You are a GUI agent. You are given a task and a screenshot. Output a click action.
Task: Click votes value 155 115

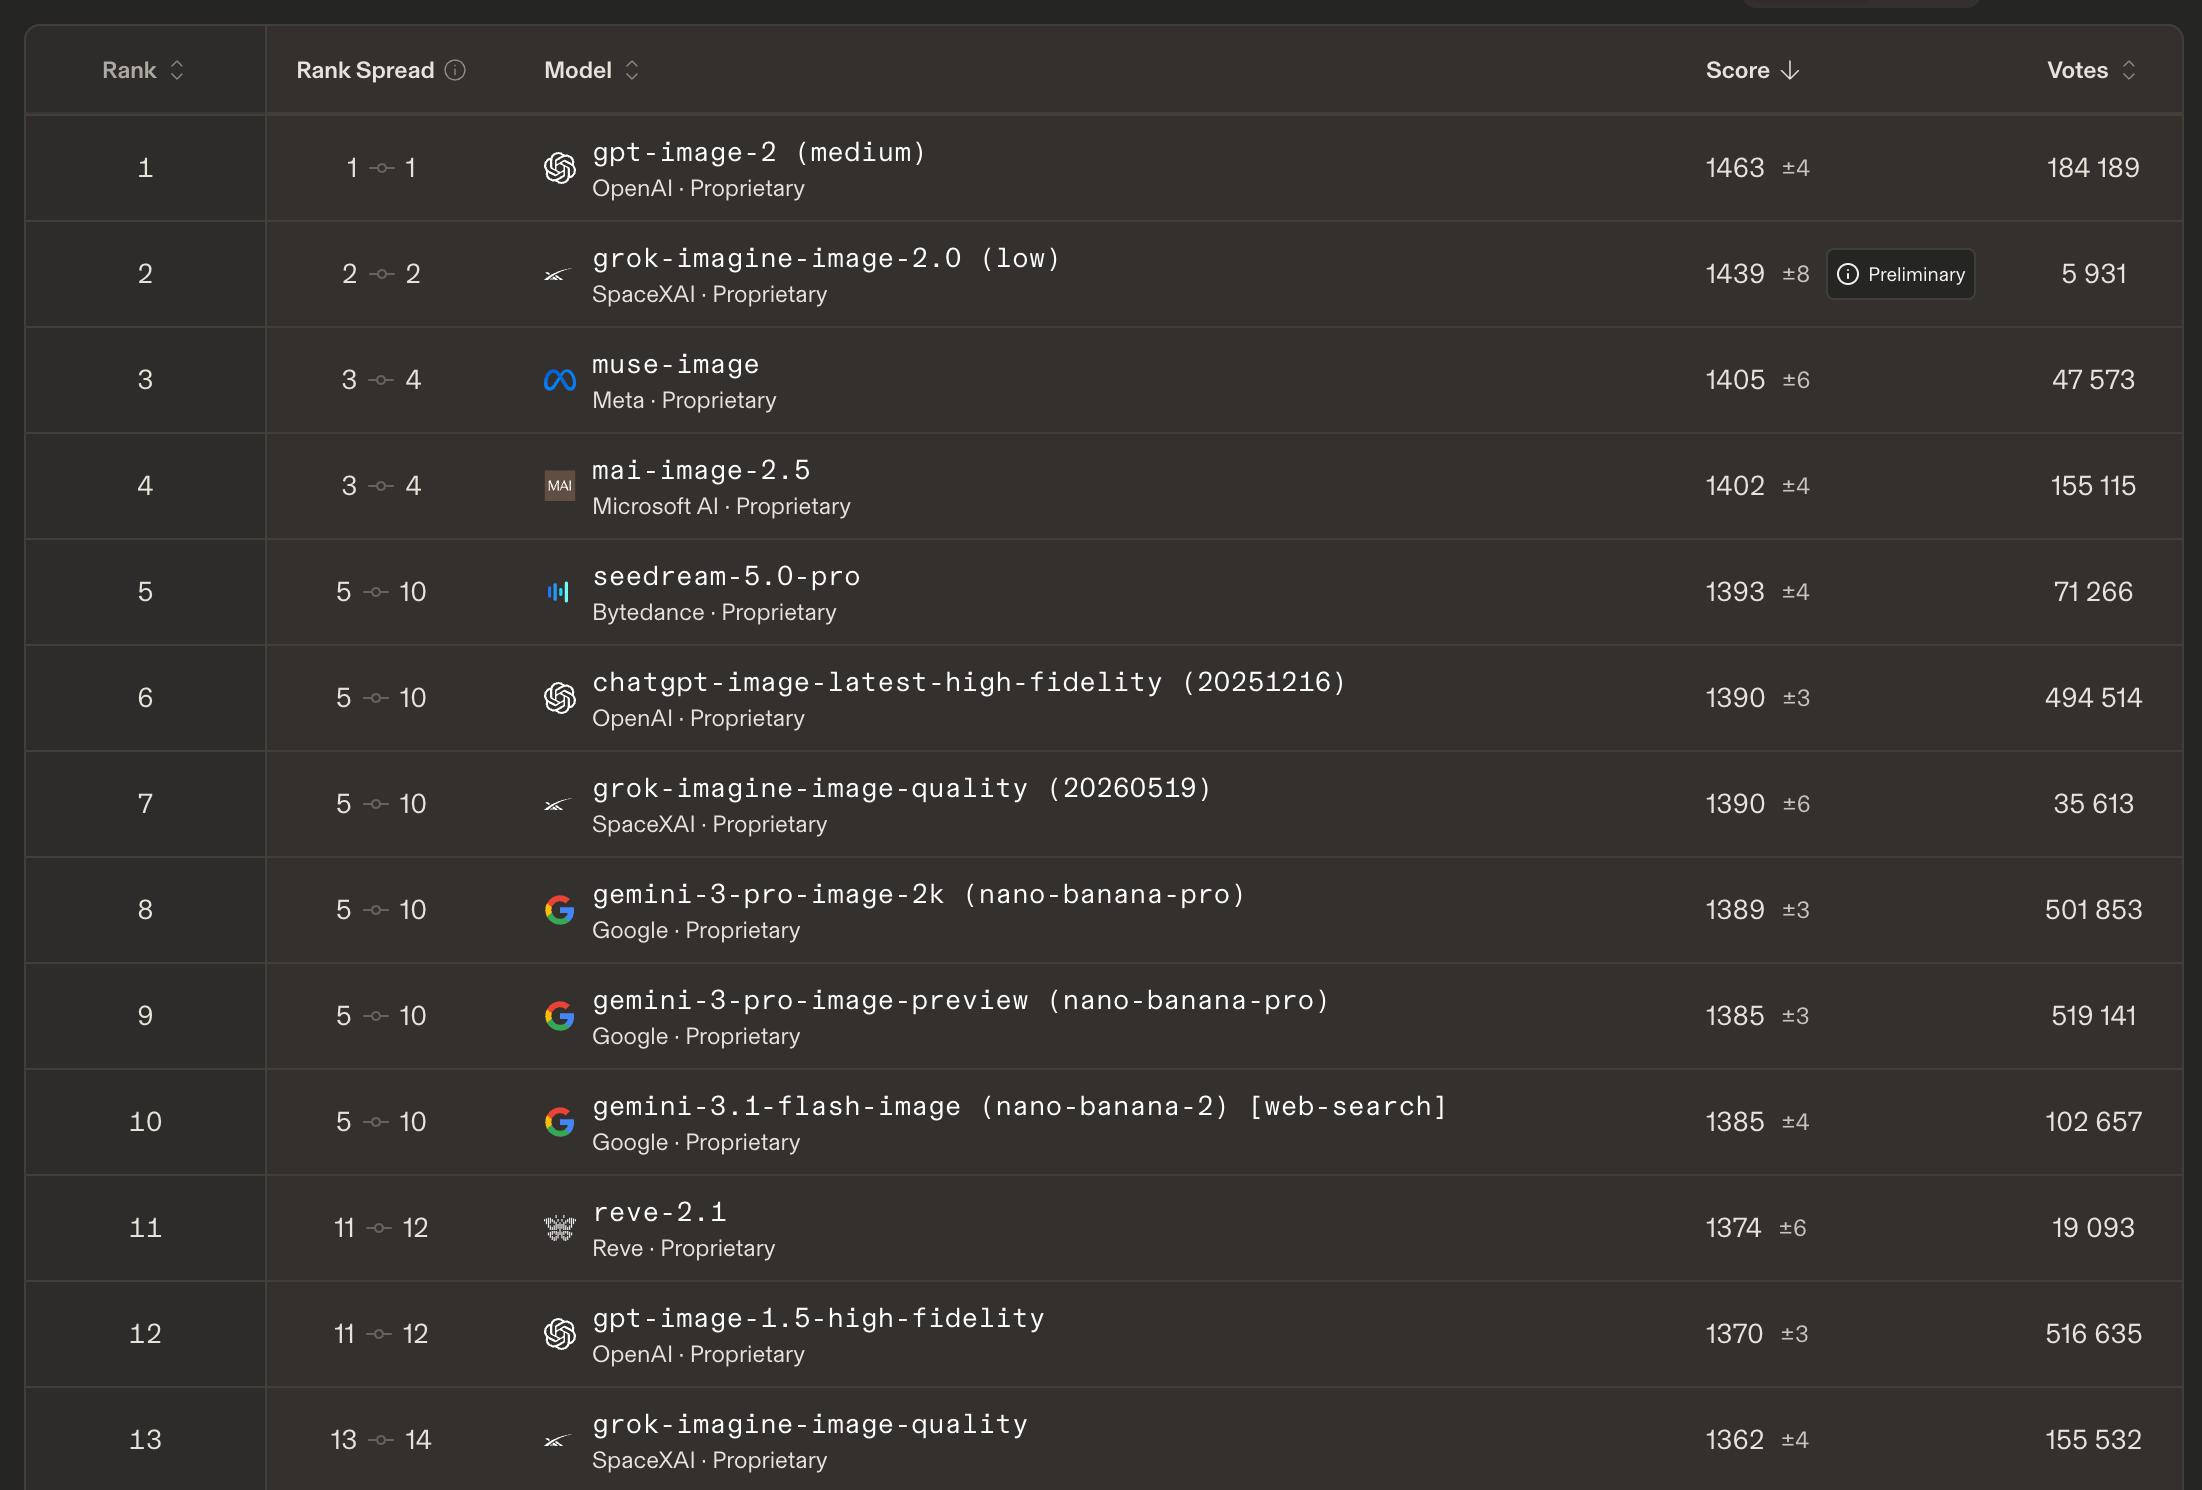[x=2093, y=486]
